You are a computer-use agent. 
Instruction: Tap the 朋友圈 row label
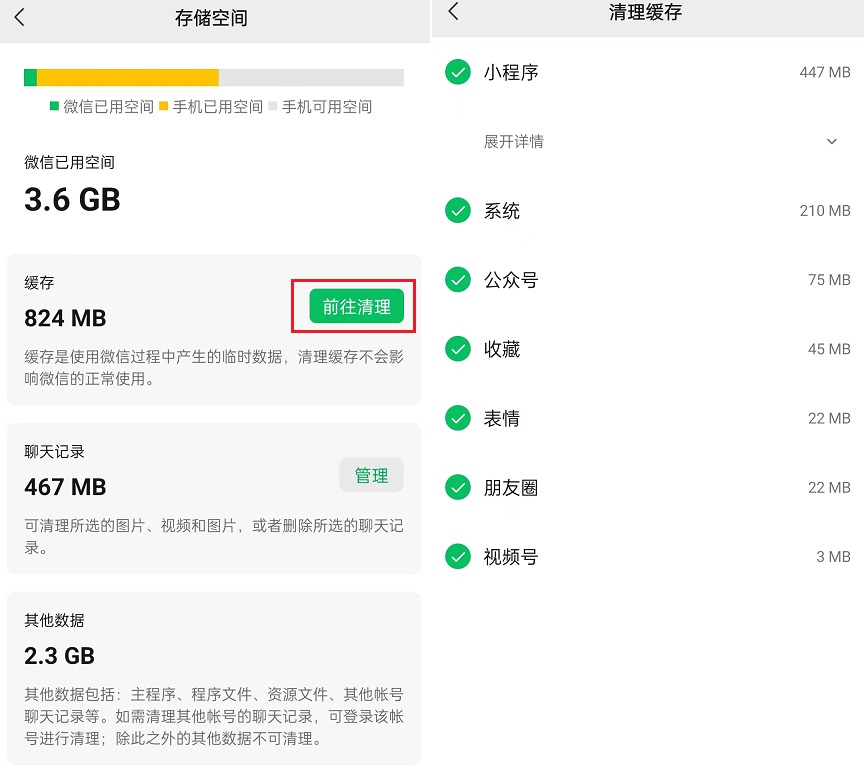[x=511, y=488]
